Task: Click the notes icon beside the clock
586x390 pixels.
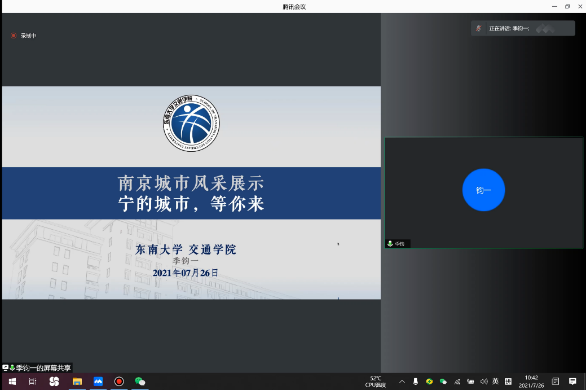Action: pyautogui.click(x=556, y=381)
